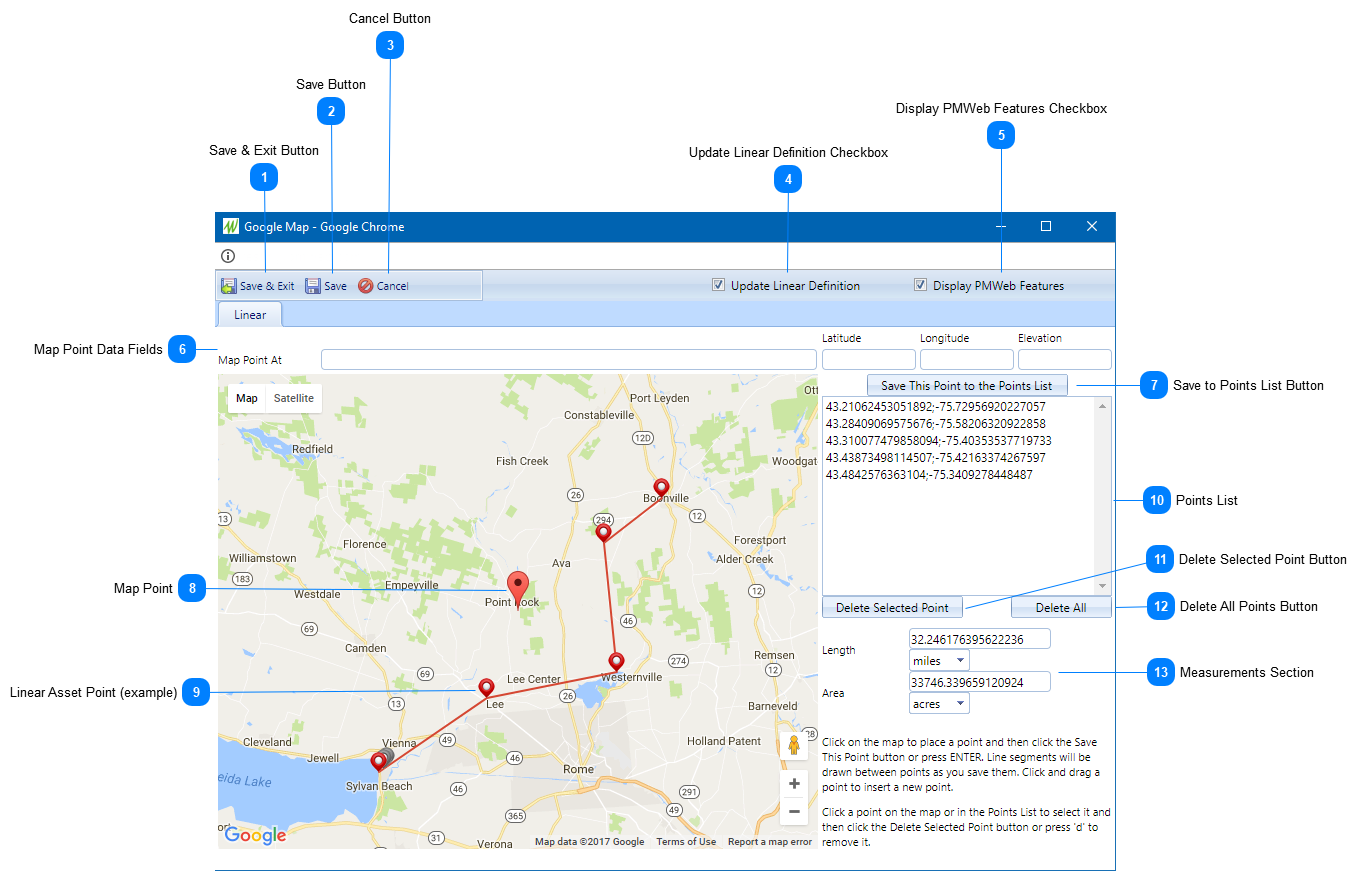Image resolution: width=1357 pixels, height=874 pixels.
Task: Open the acres unit dropdown
Action: pos(939,704)
